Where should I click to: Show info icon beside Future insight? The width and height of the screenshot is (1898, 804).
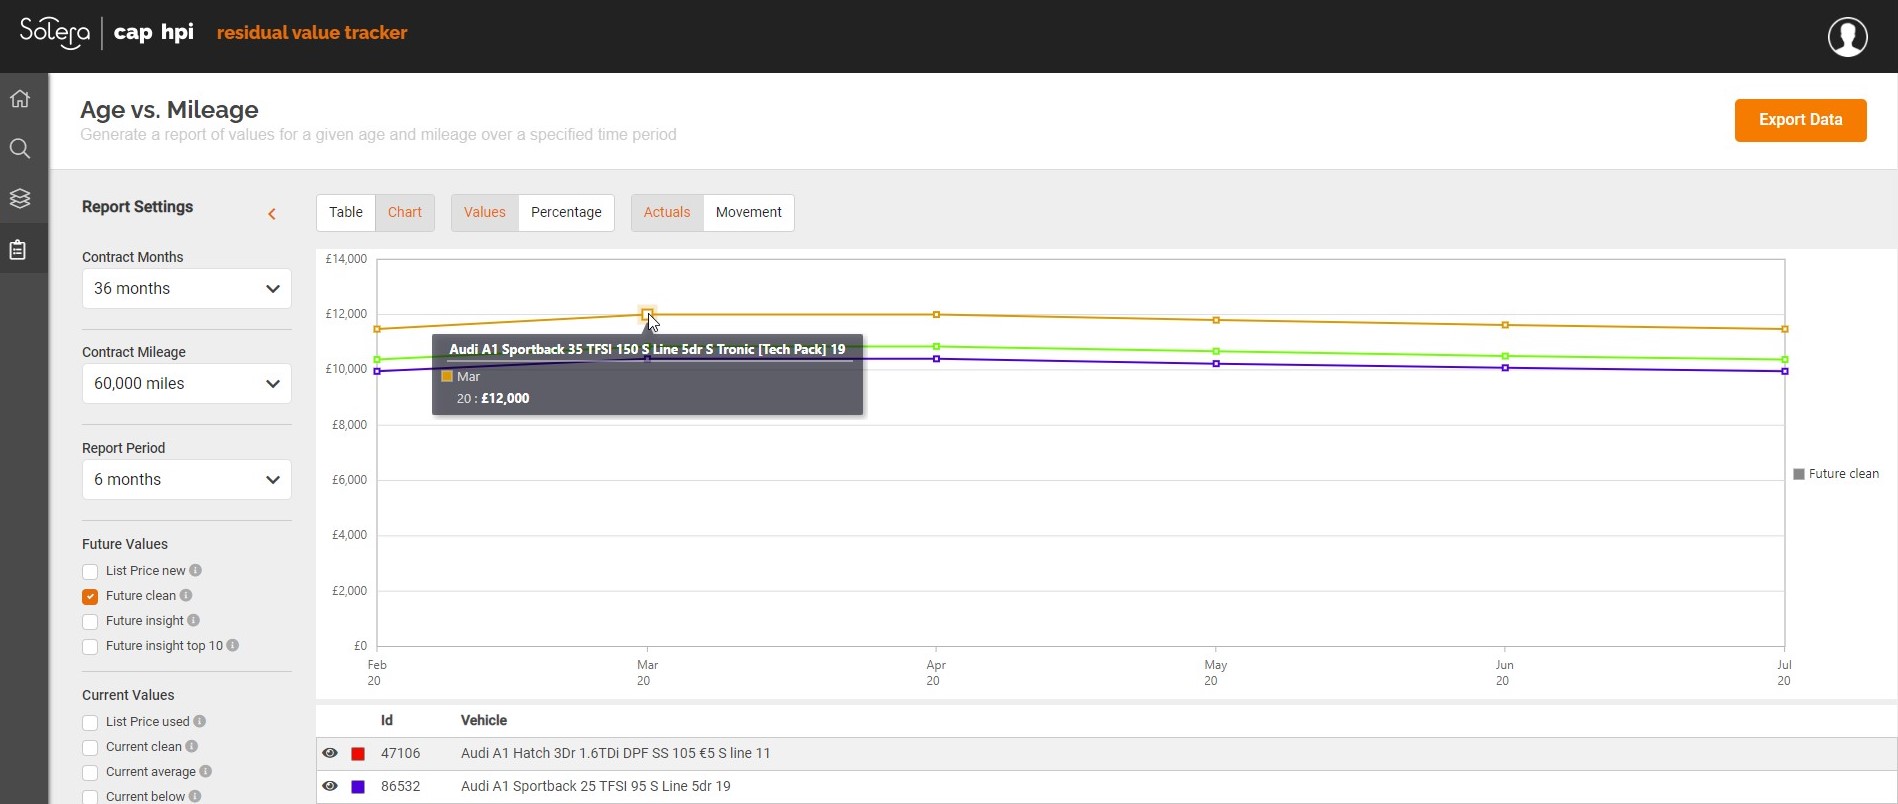tap(194, 620)
